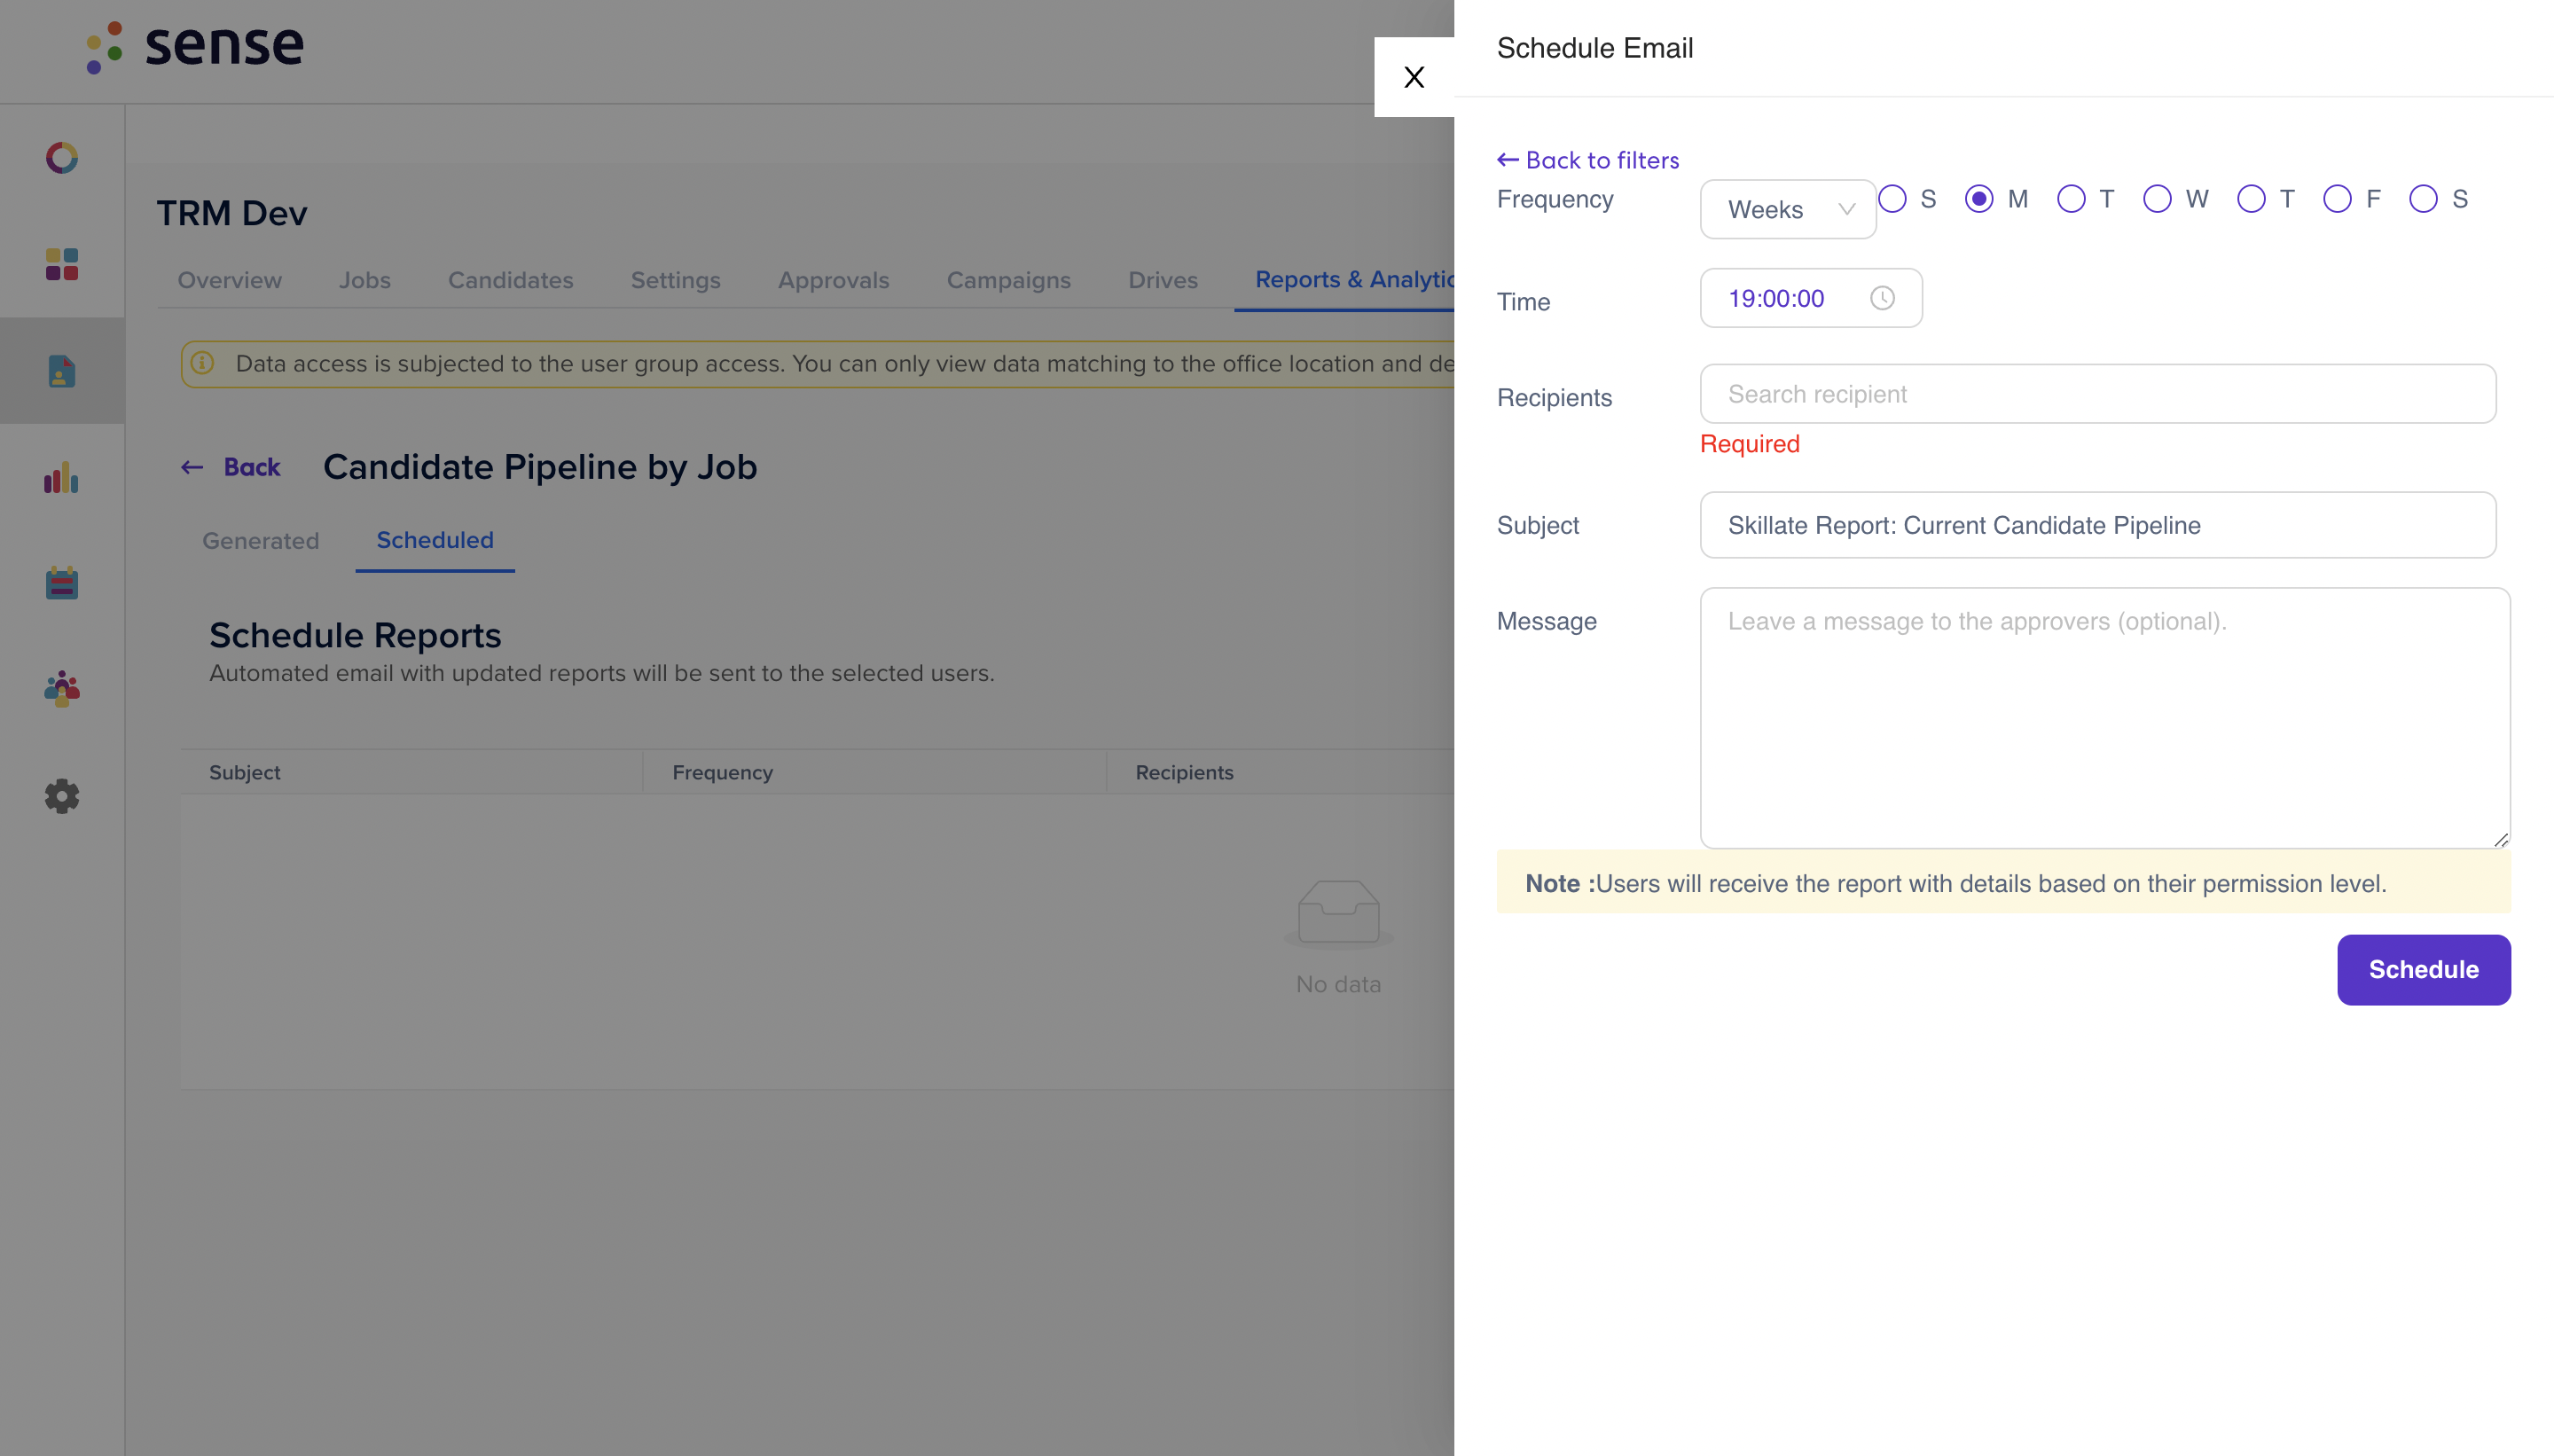Open the bar chart analytics sidebar icon
The height and width of the screenshot is (1456, 2554).
point(62,477)
